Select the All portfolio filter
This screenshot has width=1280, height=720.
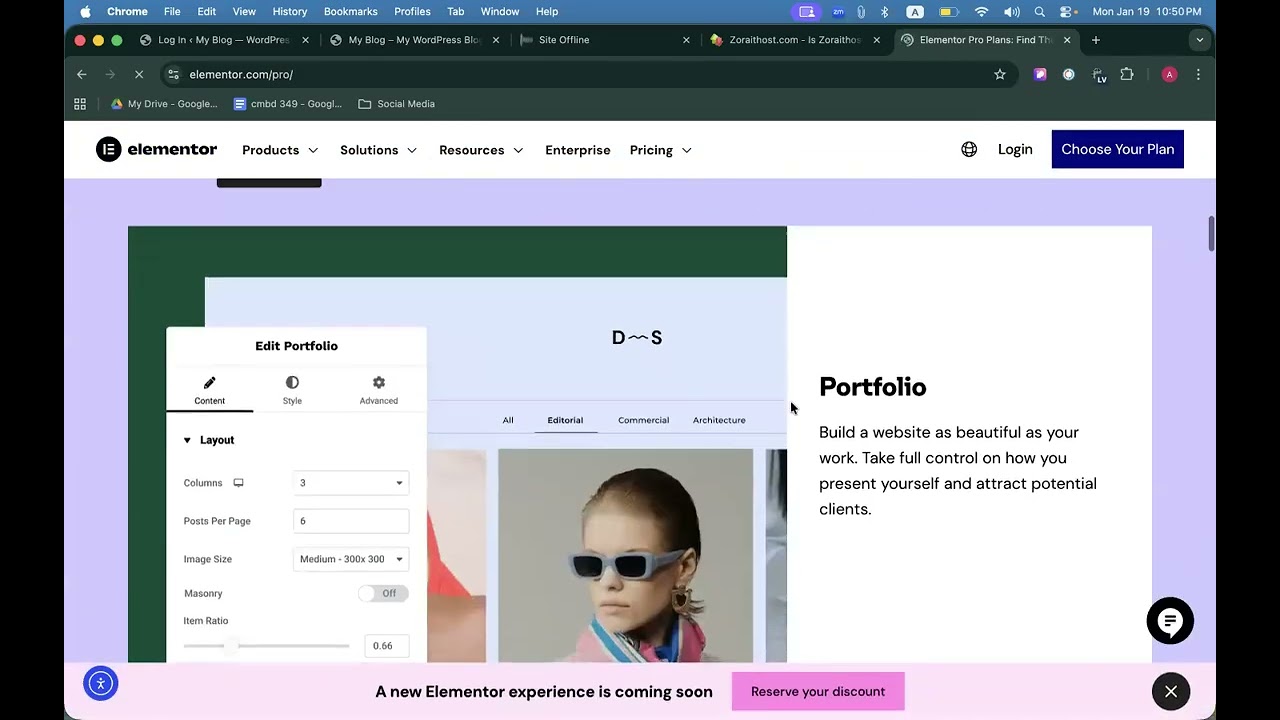tap(508, 420)
